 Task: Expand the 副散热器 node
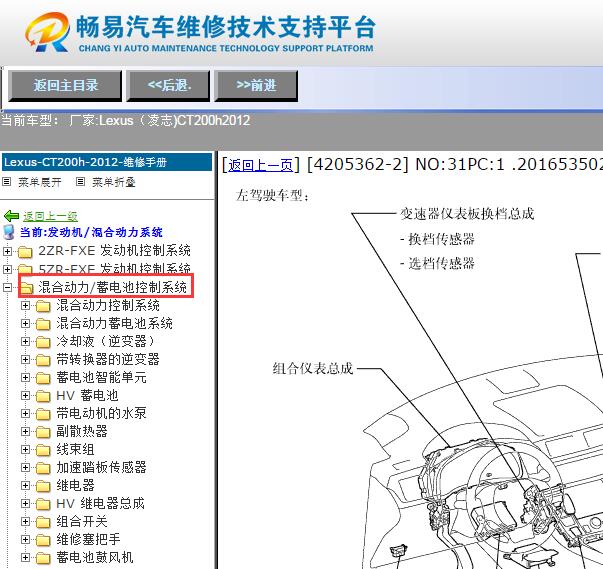[25, 431]
